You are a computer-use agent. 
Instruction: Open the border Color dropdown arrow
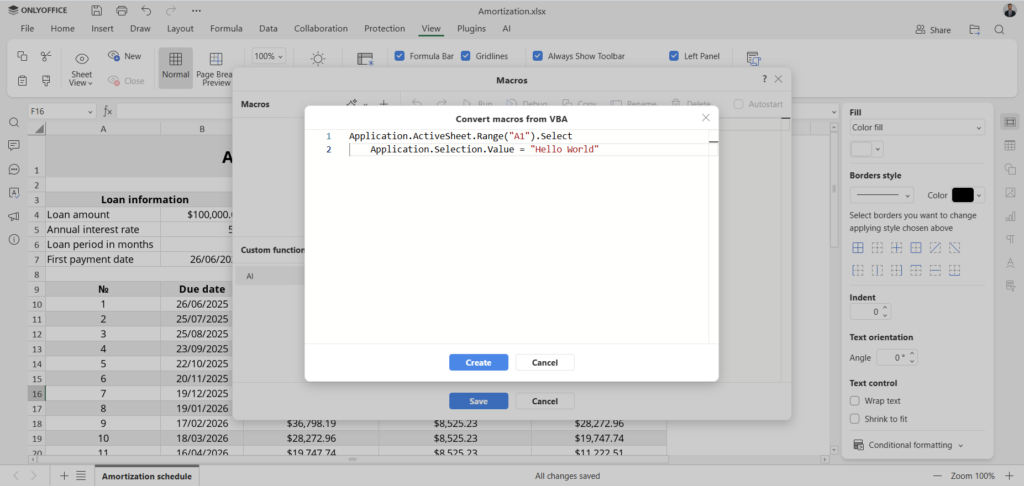click(x=979, y=195)
